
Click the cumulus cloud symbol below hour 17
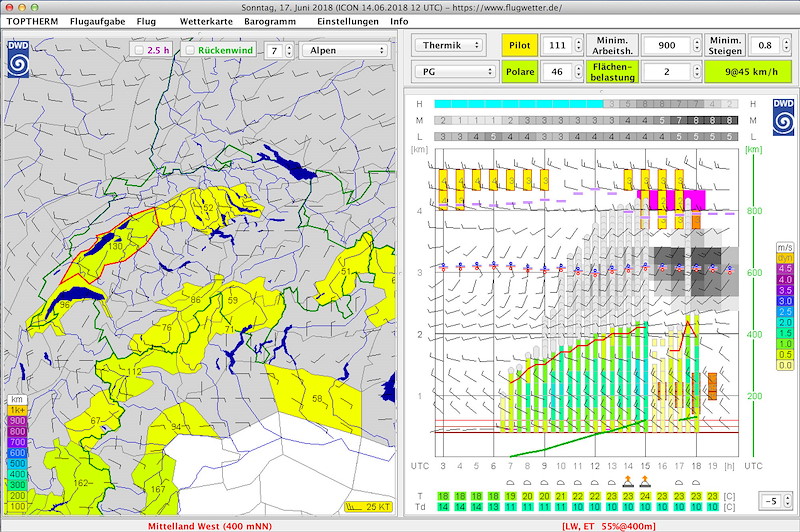tap(679, 482)
